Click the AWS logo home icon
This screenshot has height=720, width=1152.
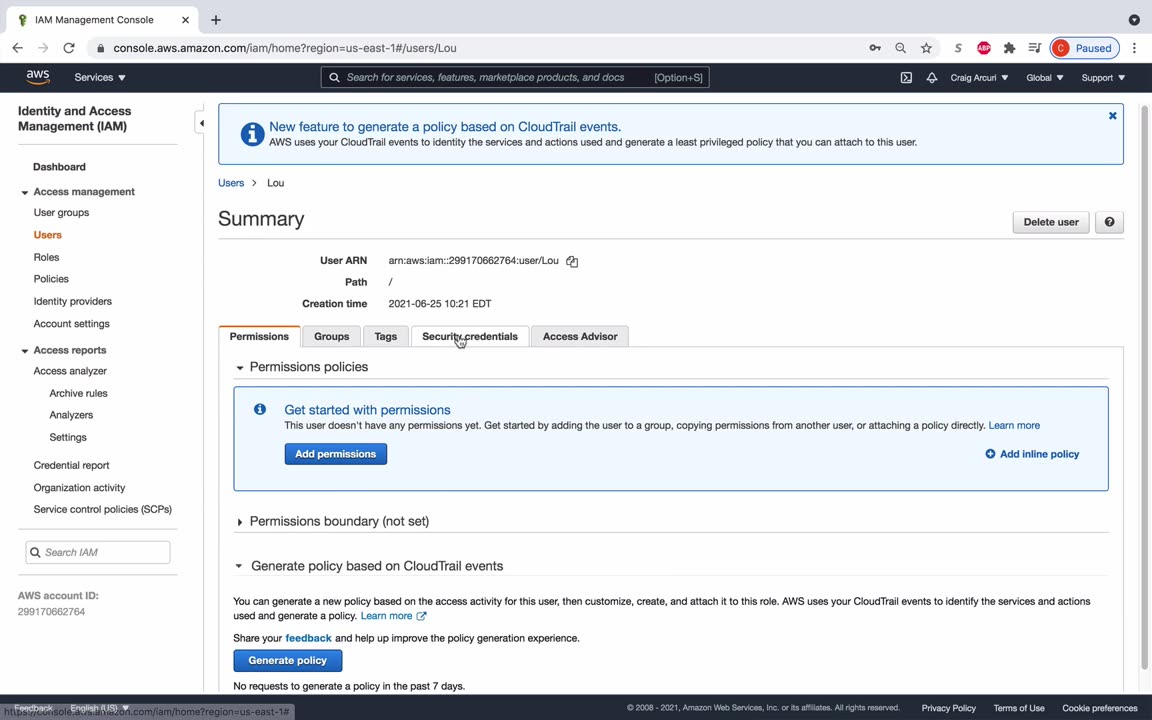[38, 77]
